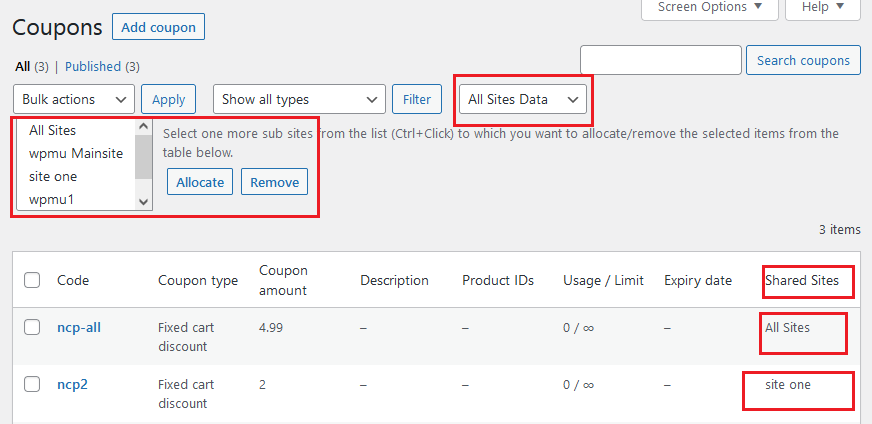Image resolution: width=872 pixels, height=424 pixels.
Task: Filter by Published coupons link
Action: tap(93, 67)
